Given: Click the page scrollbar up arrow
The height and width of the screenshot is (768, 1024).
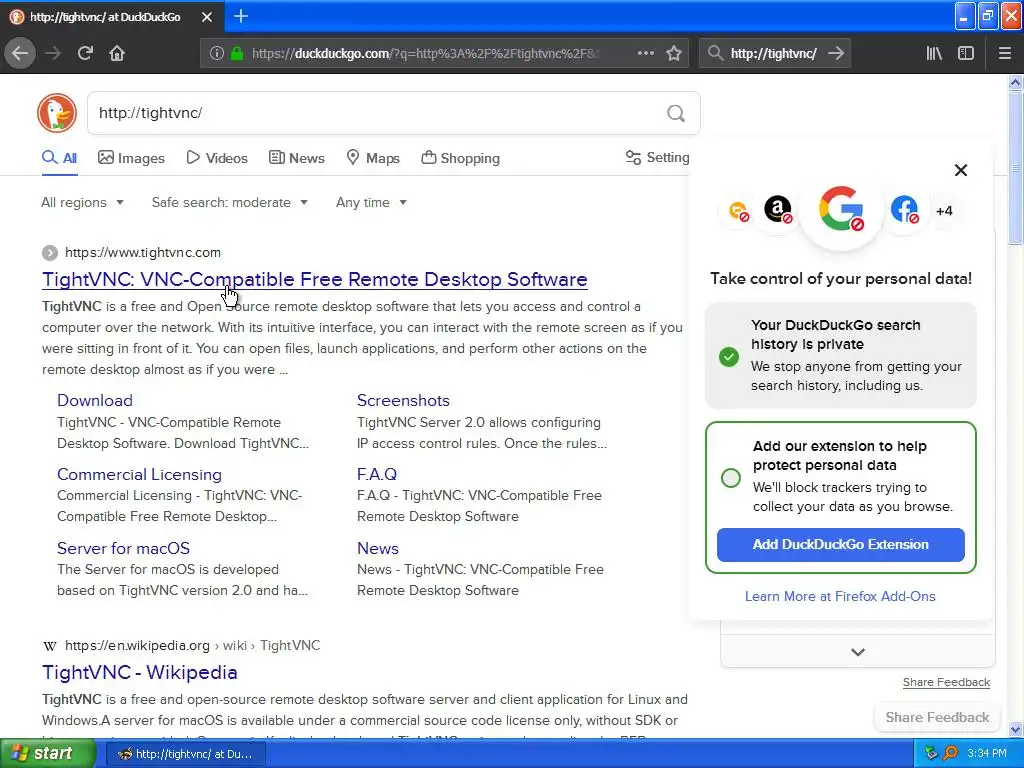Looking at the screenshot, I should coord(1015,82).
